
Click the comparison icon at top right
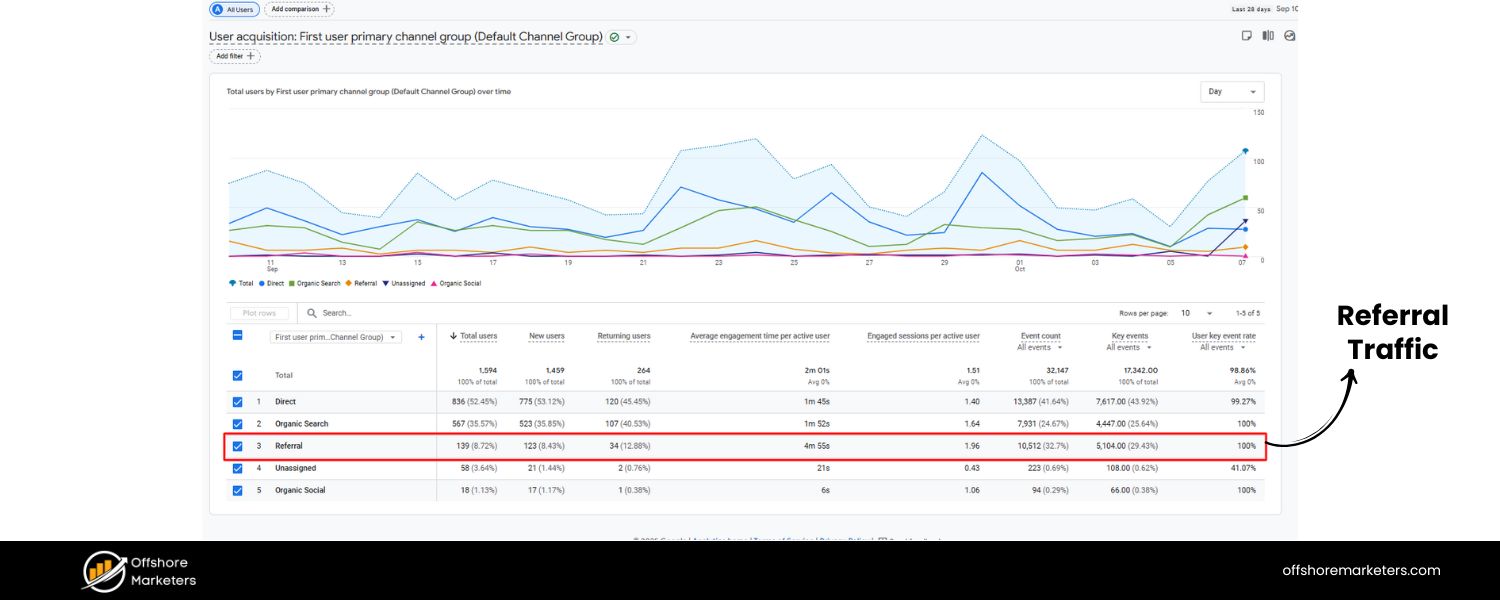tap(1268, 35)
